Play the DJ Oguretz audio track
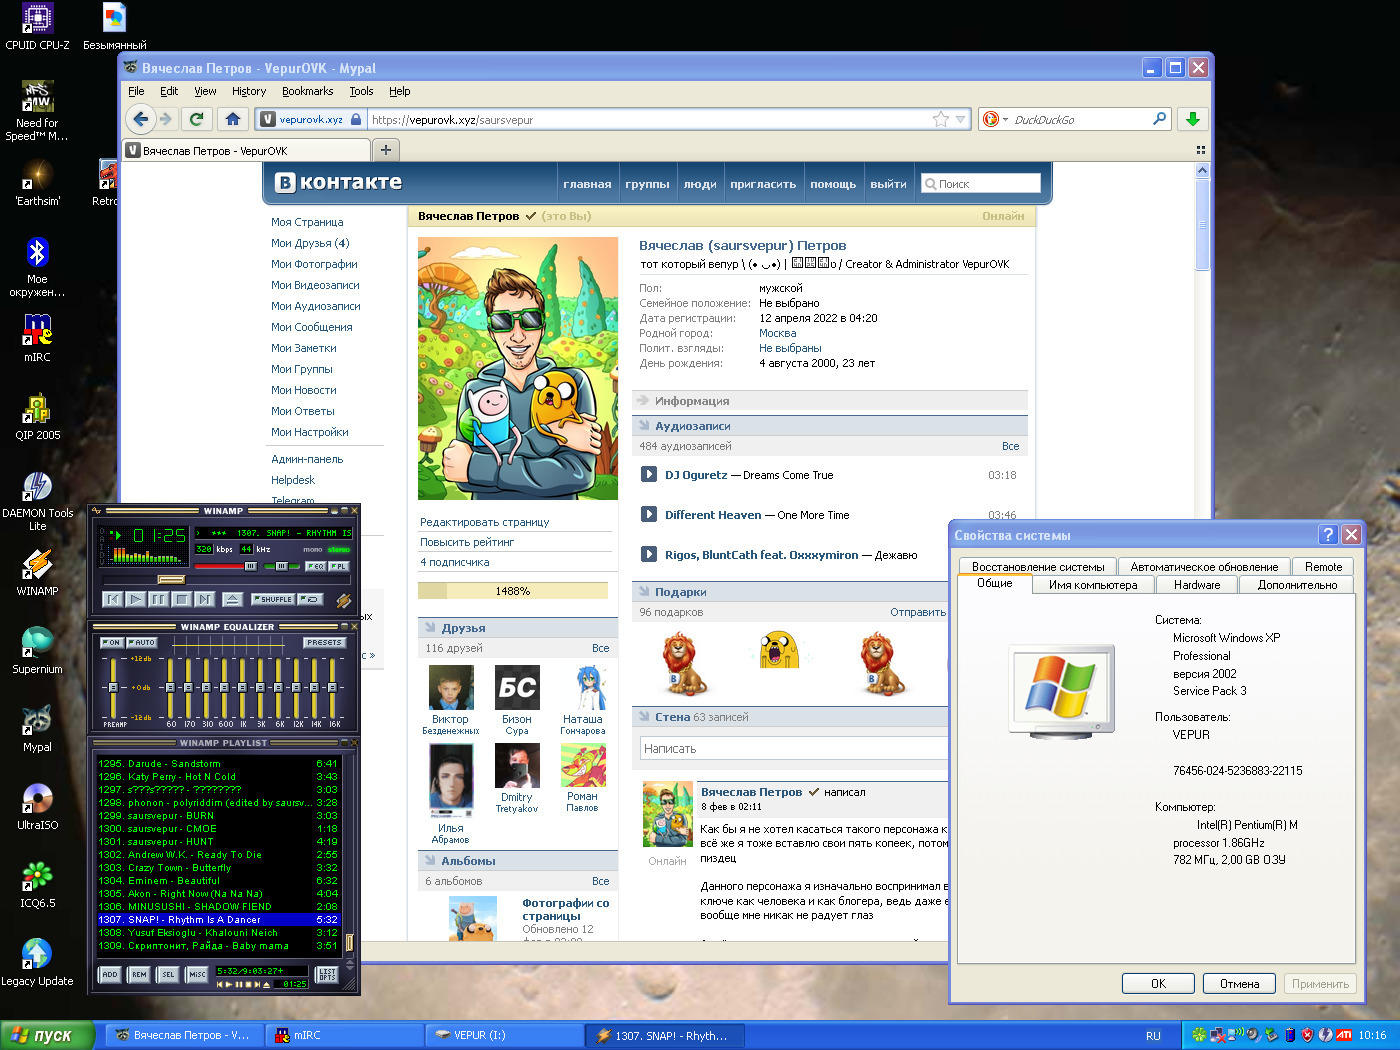This screenshot has height=1050, width=1400. pos(649,475)
